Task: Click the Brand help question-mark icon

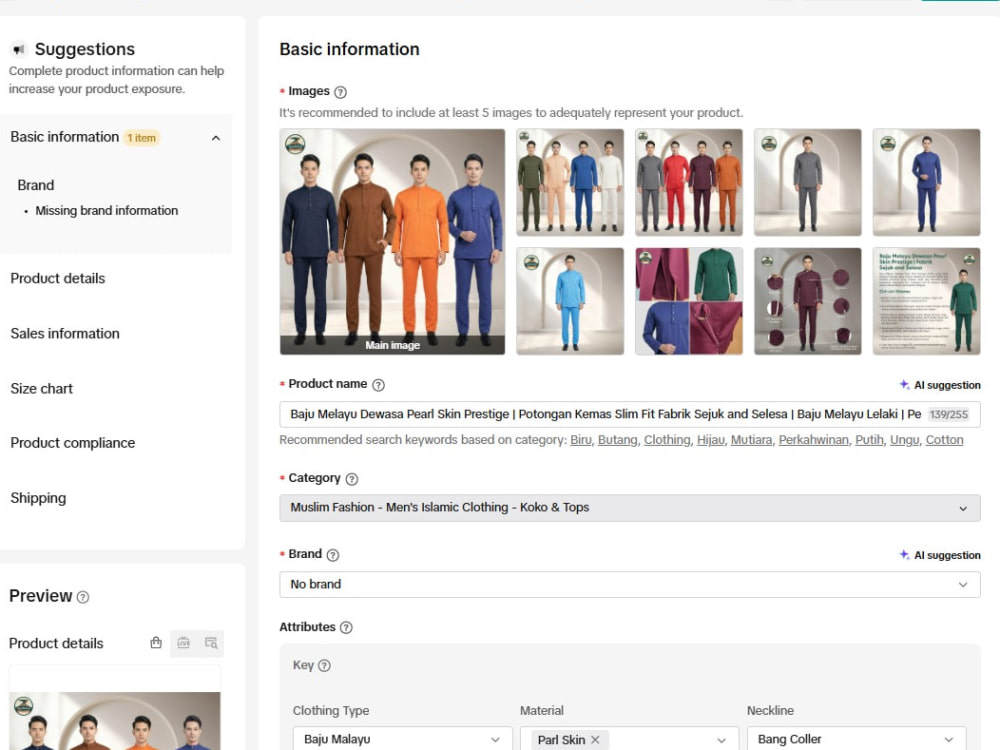Action: click(333, 555)
